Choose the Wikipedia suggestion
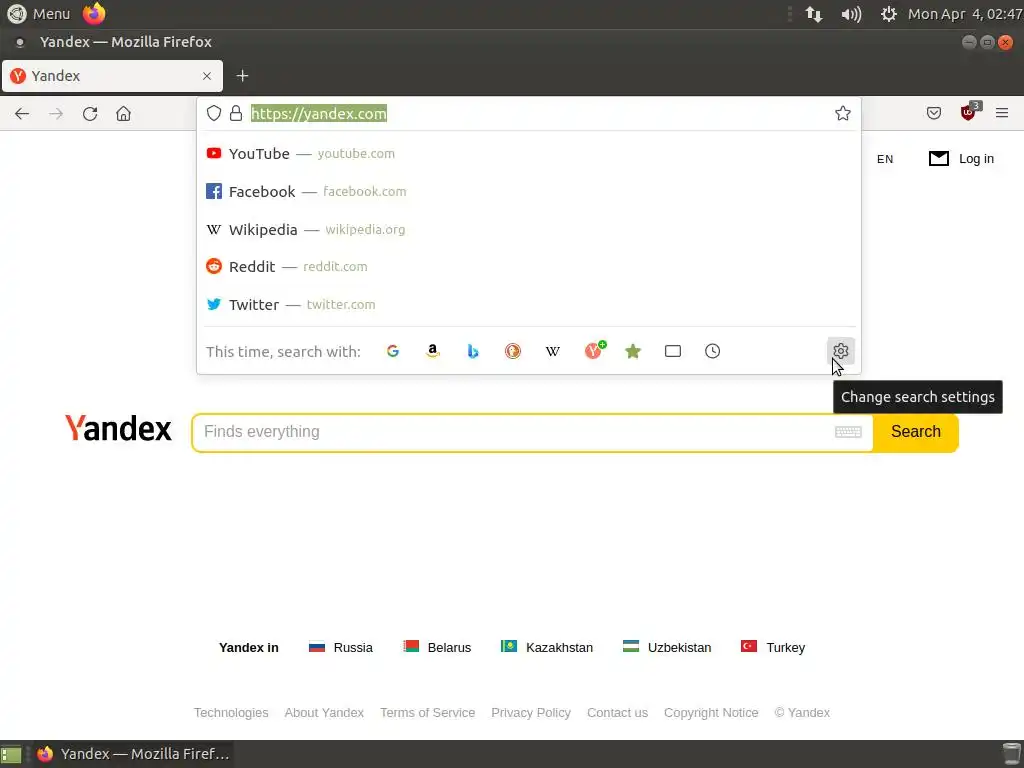1024x768 pixels. 529,229
